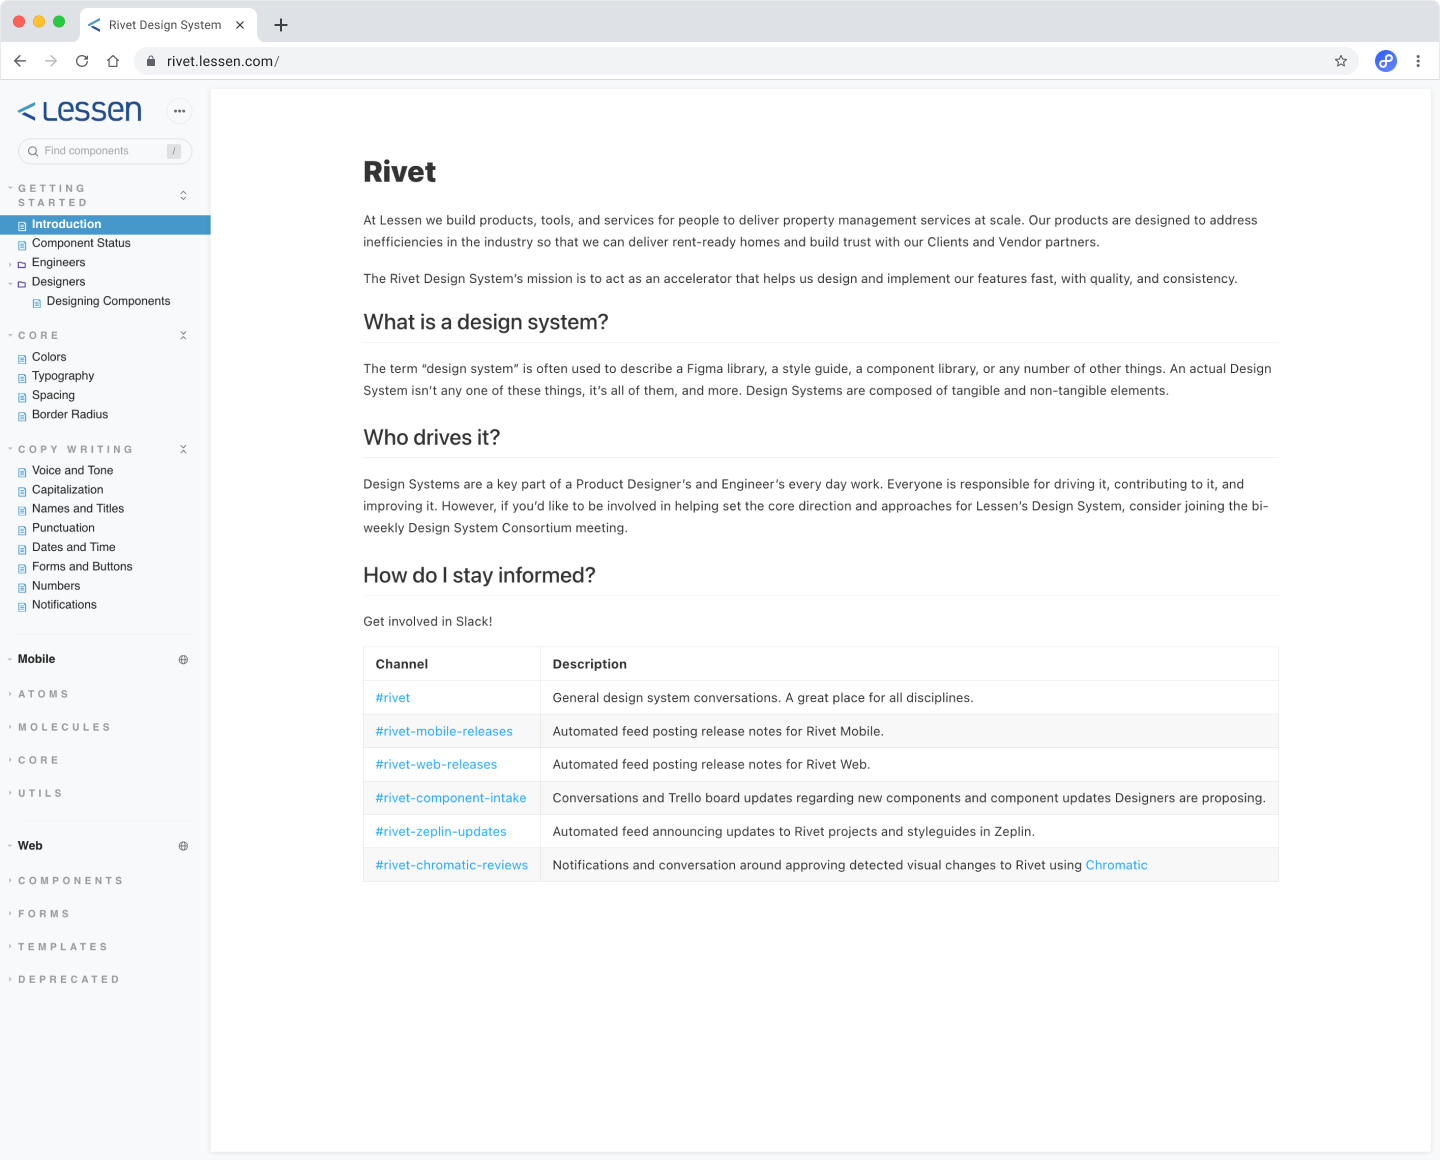Click the Lessen logo

click(80, 111)
